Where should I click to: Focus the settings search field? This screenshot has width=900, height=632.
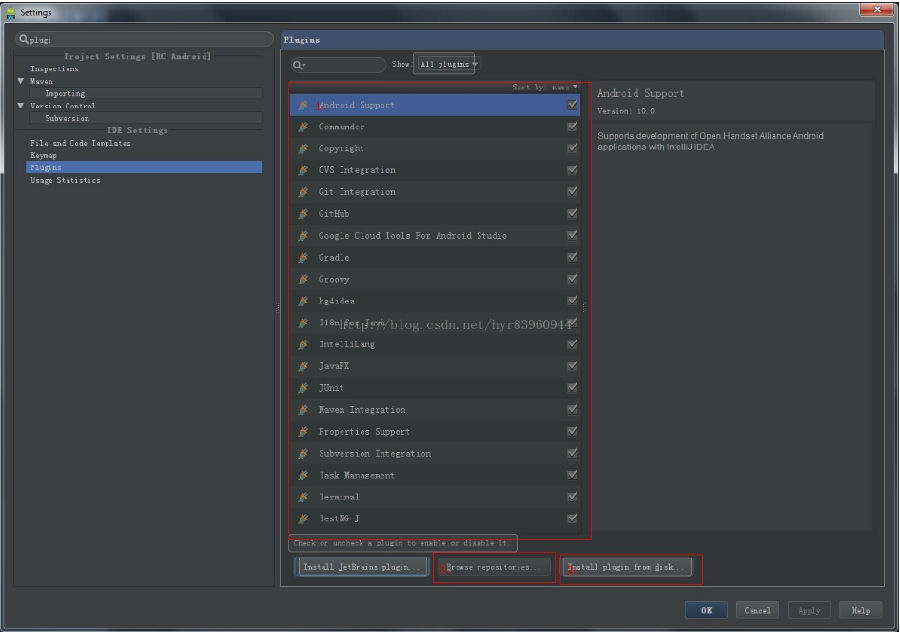coord(145,39)
